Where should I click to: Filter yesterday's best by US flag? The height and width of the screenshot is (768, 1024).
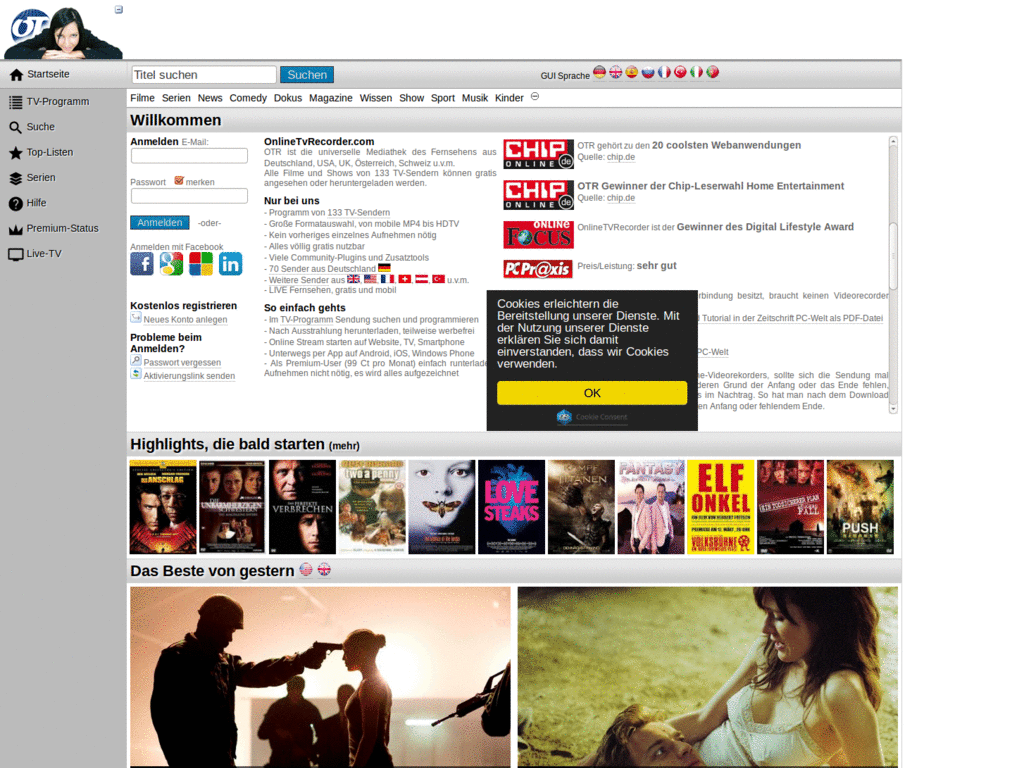click(306, 569)
